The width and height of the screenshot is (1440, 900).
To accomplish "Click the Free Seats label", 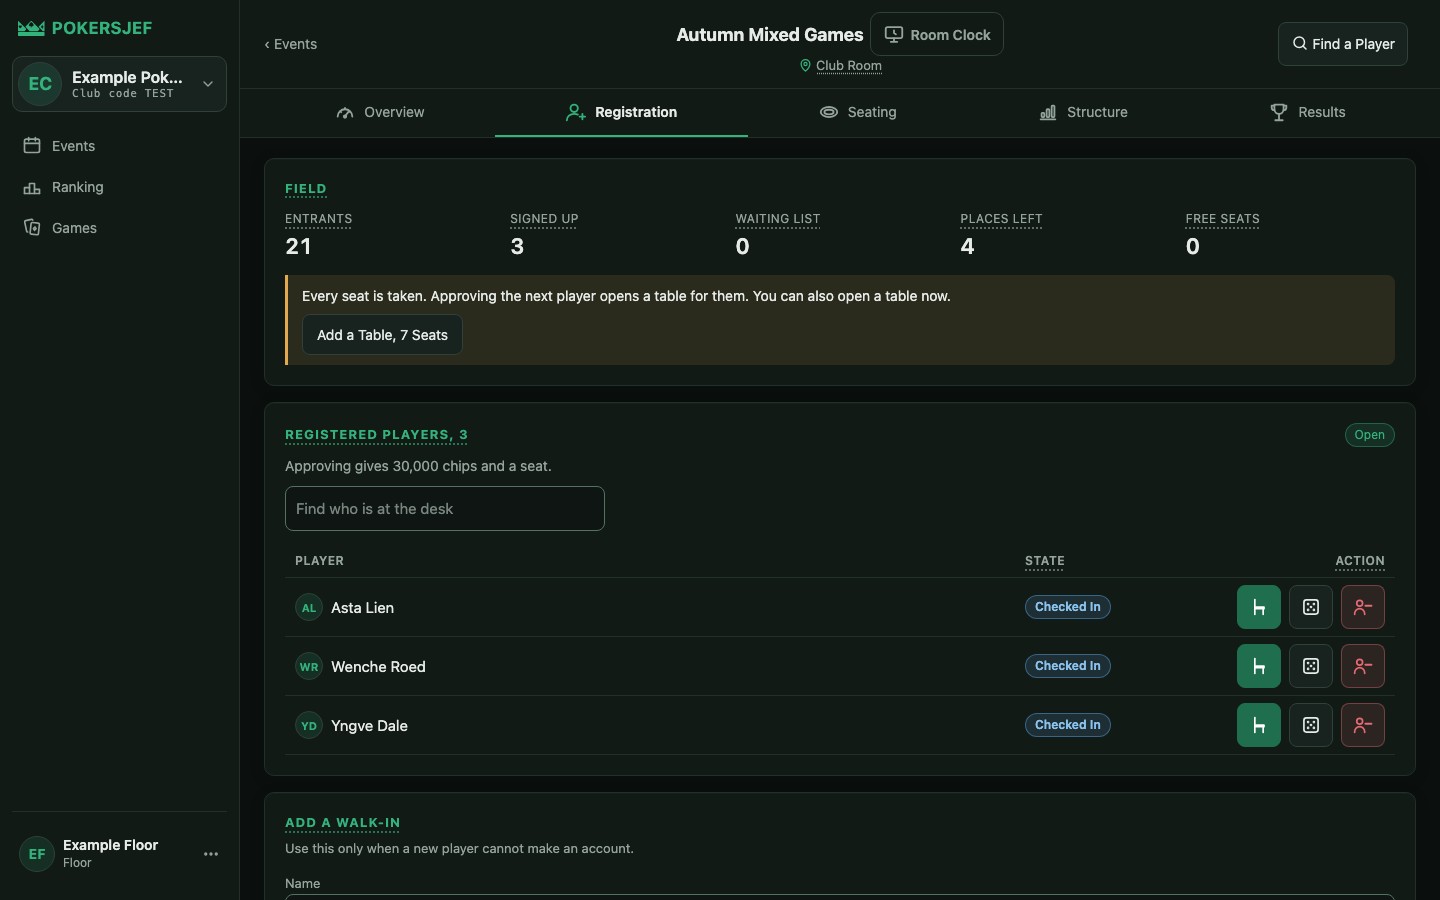I will click(1222, 219).
